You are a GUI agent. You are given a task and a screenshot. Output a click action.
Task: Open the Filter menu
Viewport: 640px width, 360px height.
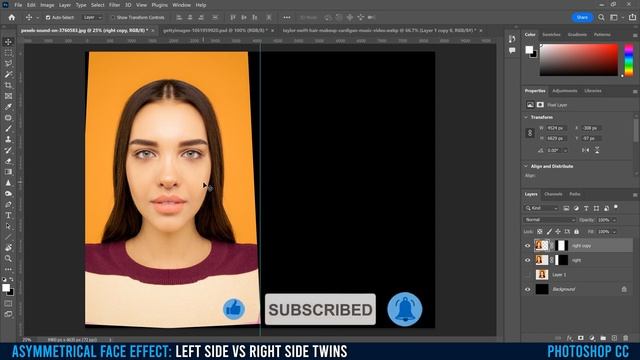pos(114,5)
